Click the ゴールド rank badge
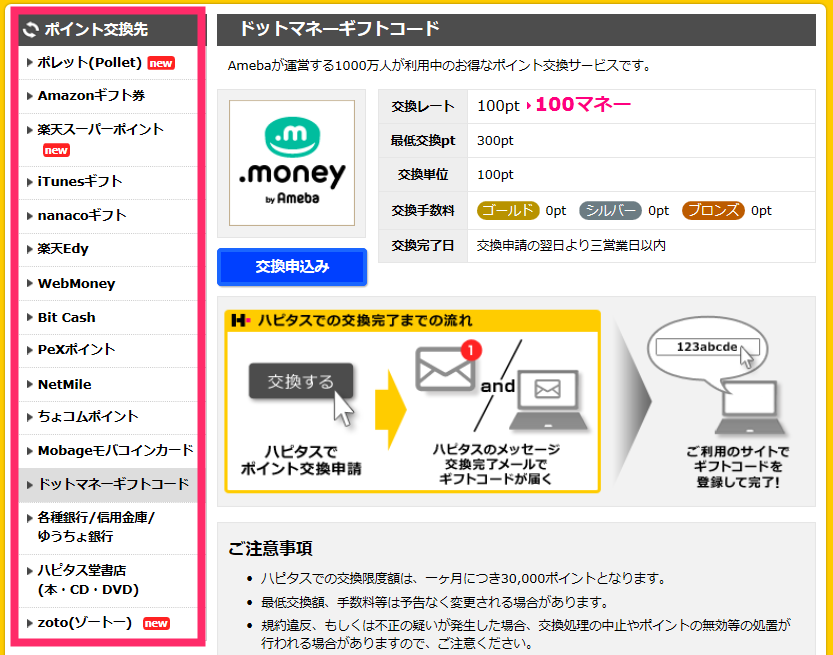The image size is (833, 655). pyautogui.click(x=508, y=211)
